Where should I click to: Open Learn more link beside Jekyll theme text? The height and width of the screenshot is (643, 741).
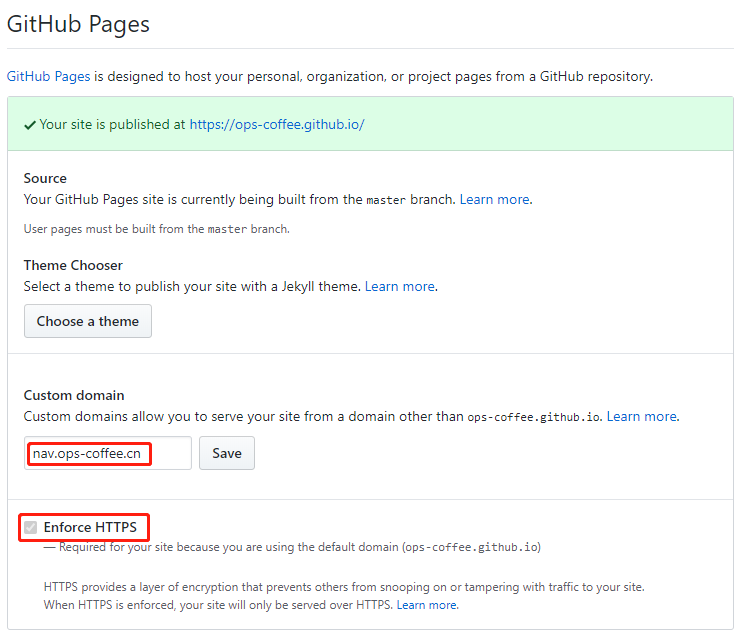[x=399, y=286]
